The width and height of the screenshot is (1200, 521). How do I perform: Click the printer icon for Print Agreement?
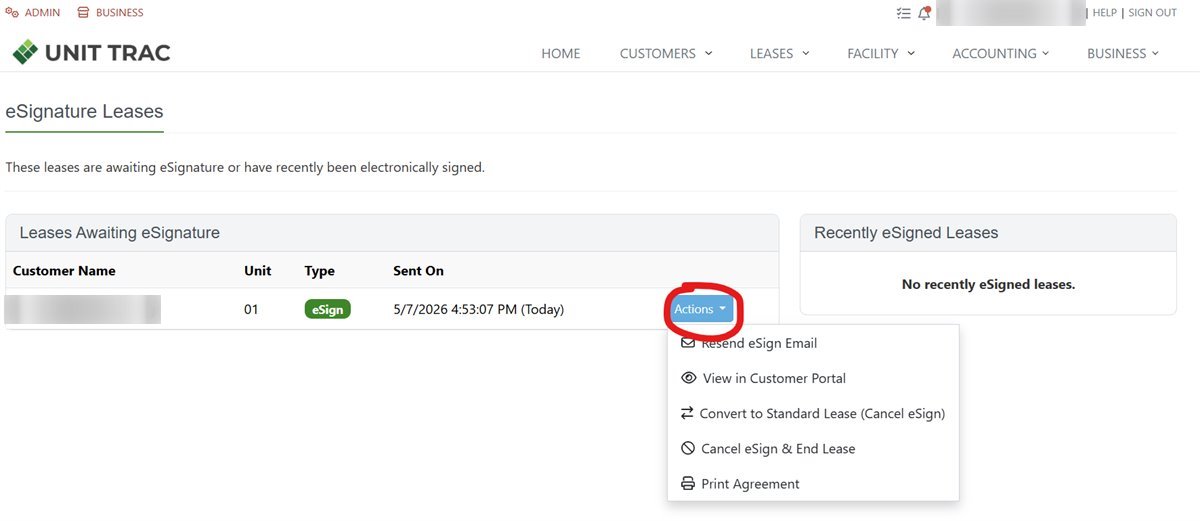(x=688, y=484)
